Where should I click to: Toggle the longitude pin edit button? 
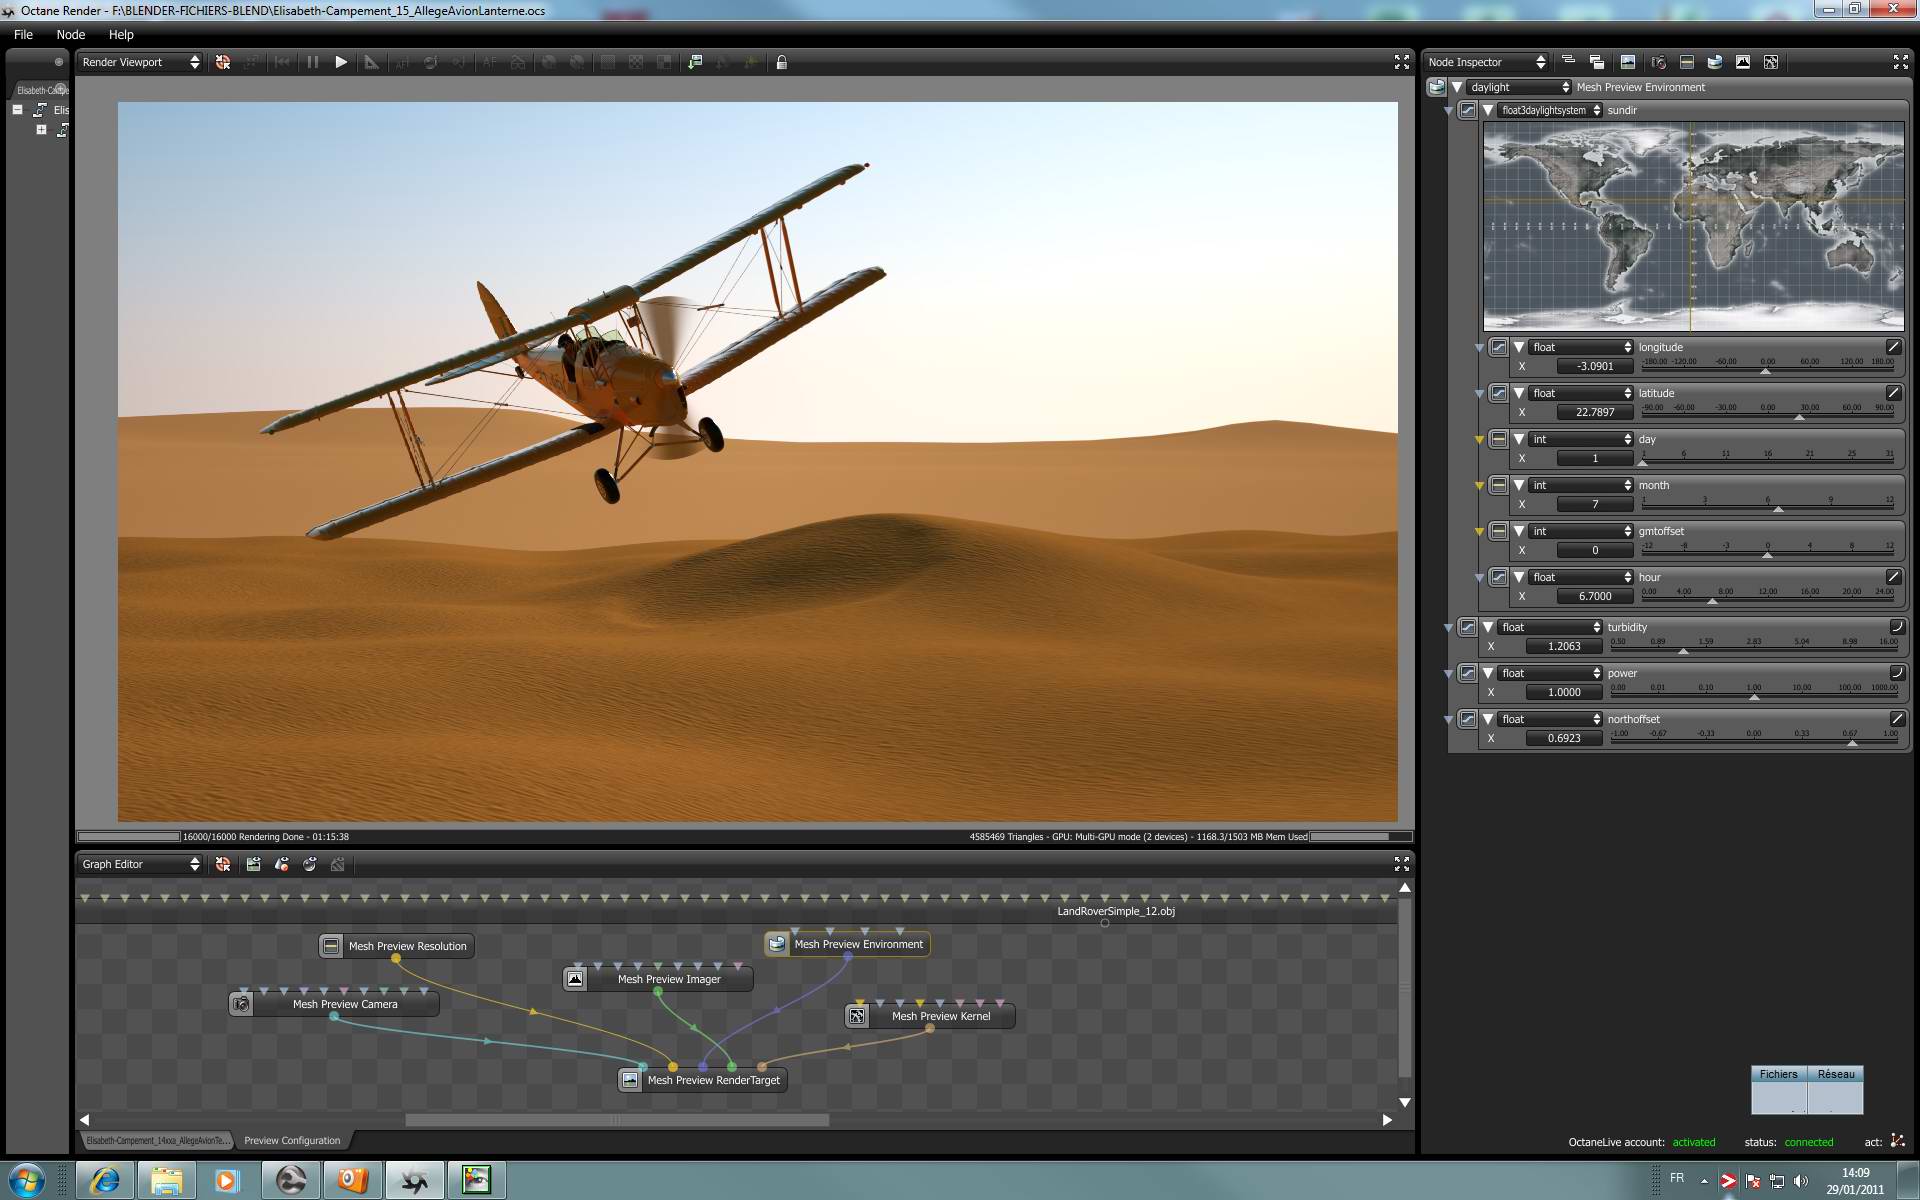(x=1893, y=347)
